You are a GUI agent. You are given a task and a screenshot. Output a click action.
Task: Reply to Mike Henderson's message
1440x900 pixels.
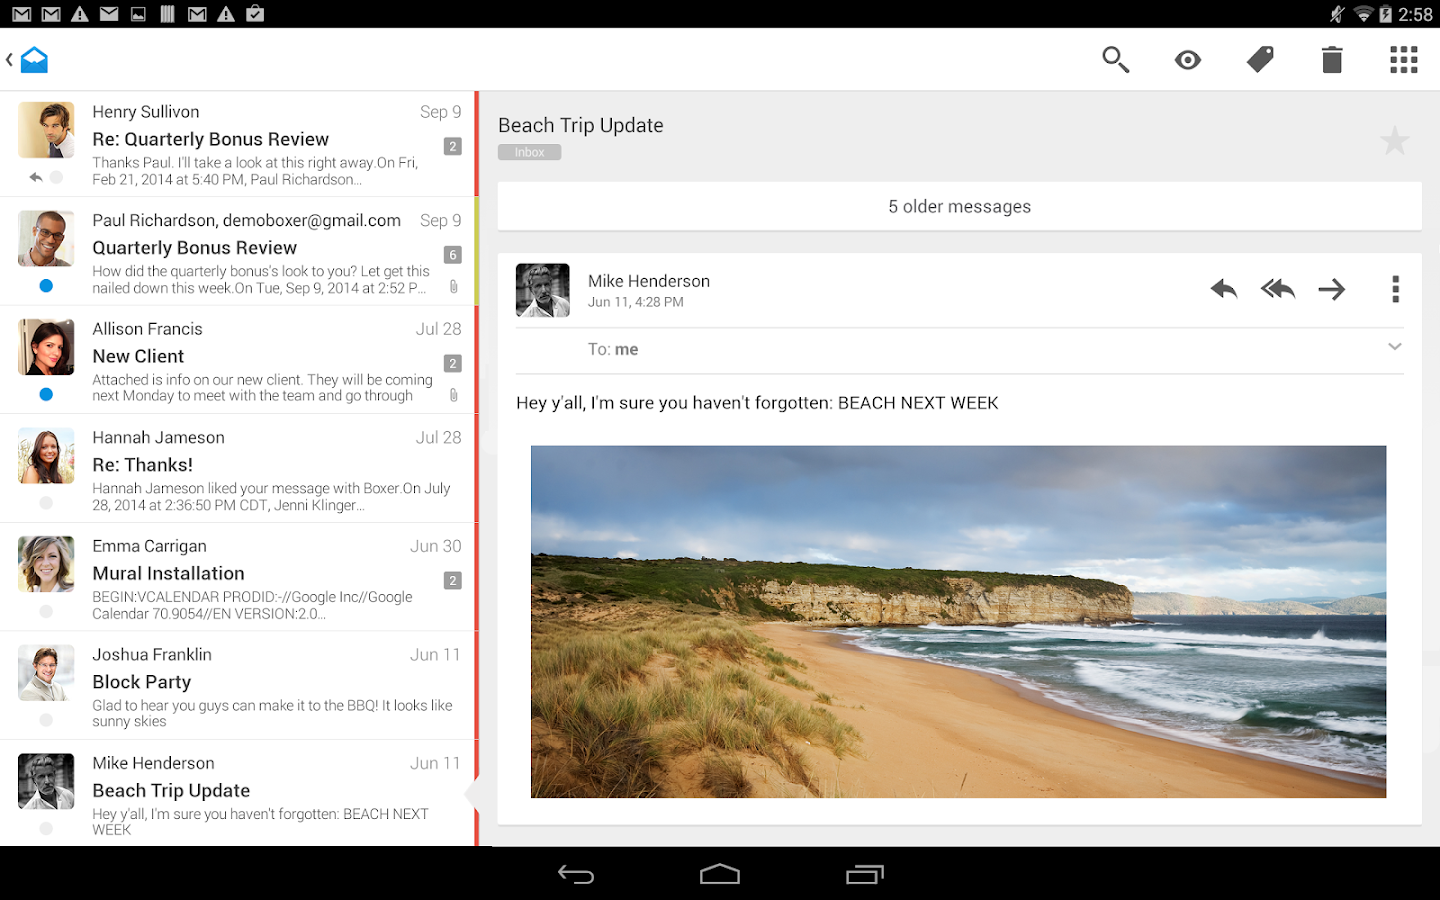[x=1222, y=289]
